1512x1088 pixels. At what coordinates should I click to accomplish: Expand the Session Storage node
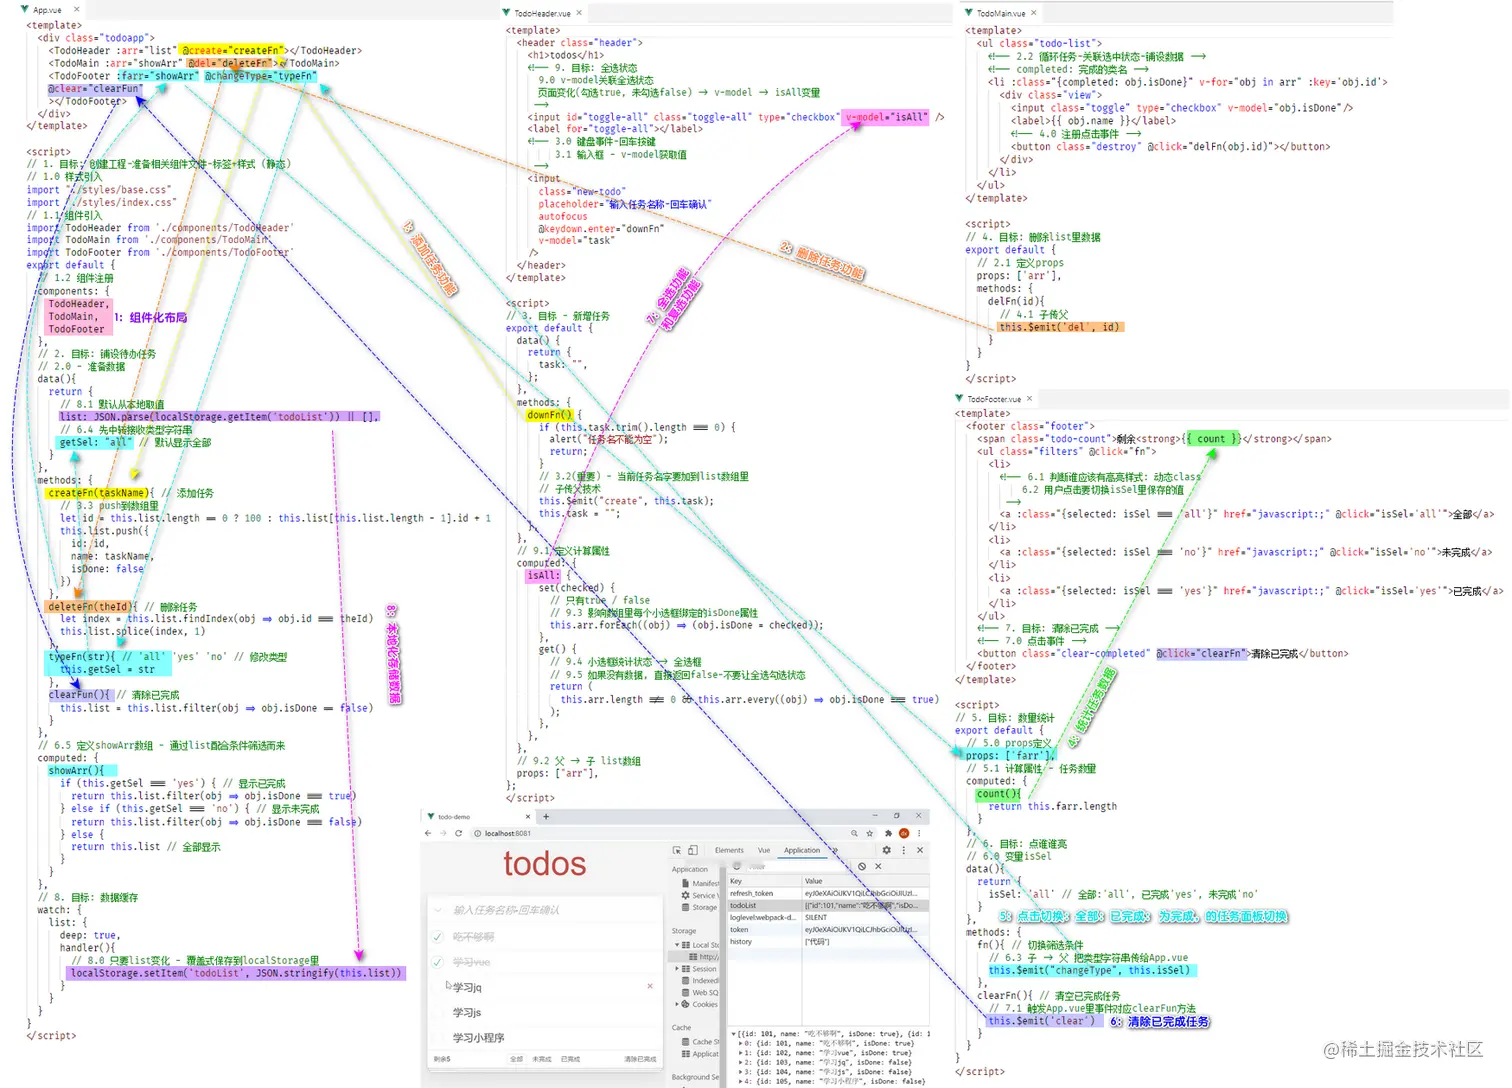click(677, 969)
